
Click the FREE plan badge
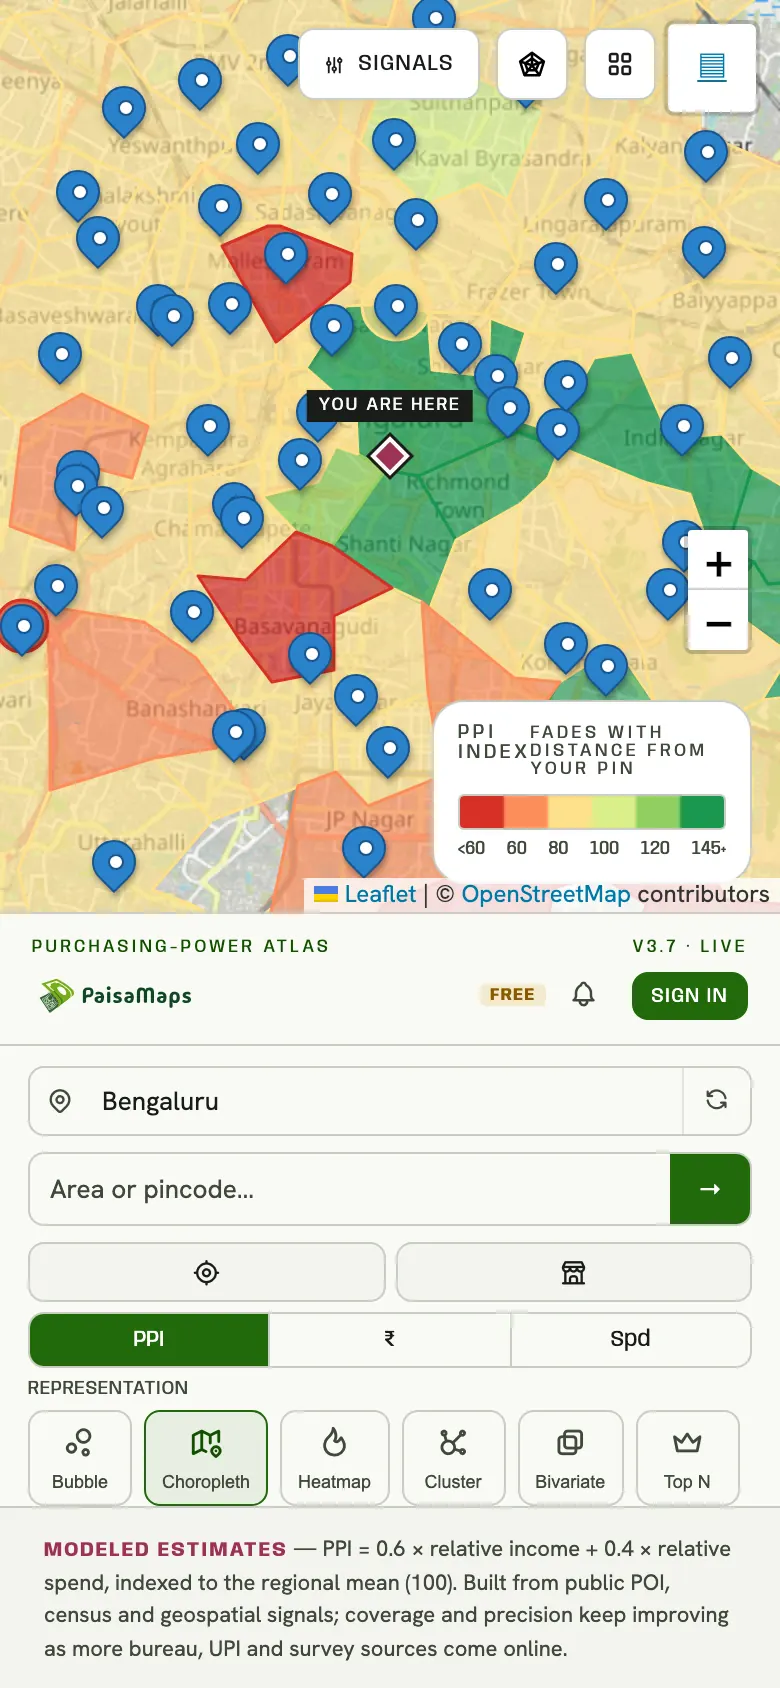point(512,995)
